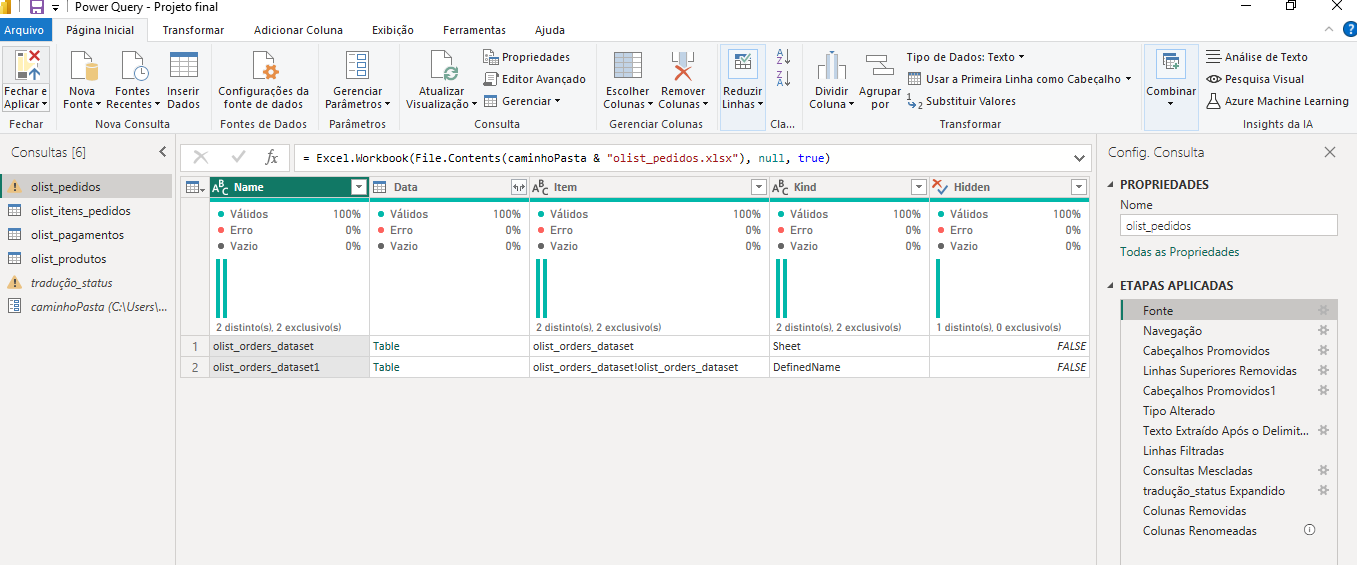Switch to the Página Inicial tab
1357x565 pixels.
(x=100, y=30)
